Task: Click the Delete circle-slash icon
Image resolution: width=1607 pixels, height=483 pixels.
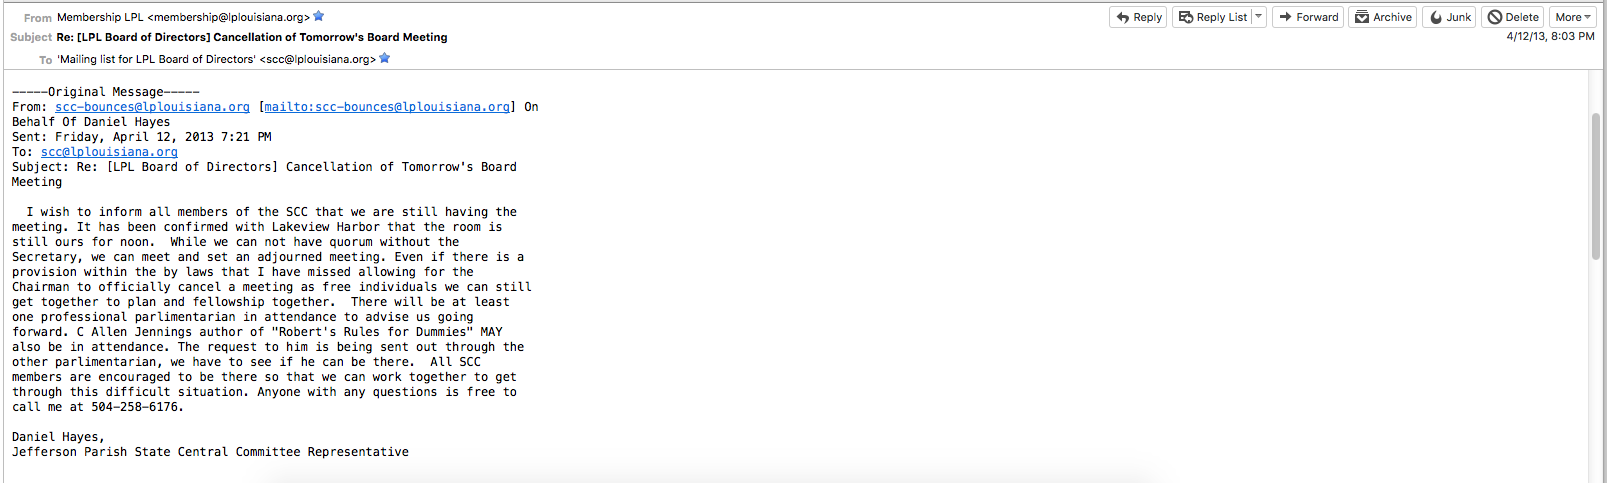Action: [x=1495, y=17]
